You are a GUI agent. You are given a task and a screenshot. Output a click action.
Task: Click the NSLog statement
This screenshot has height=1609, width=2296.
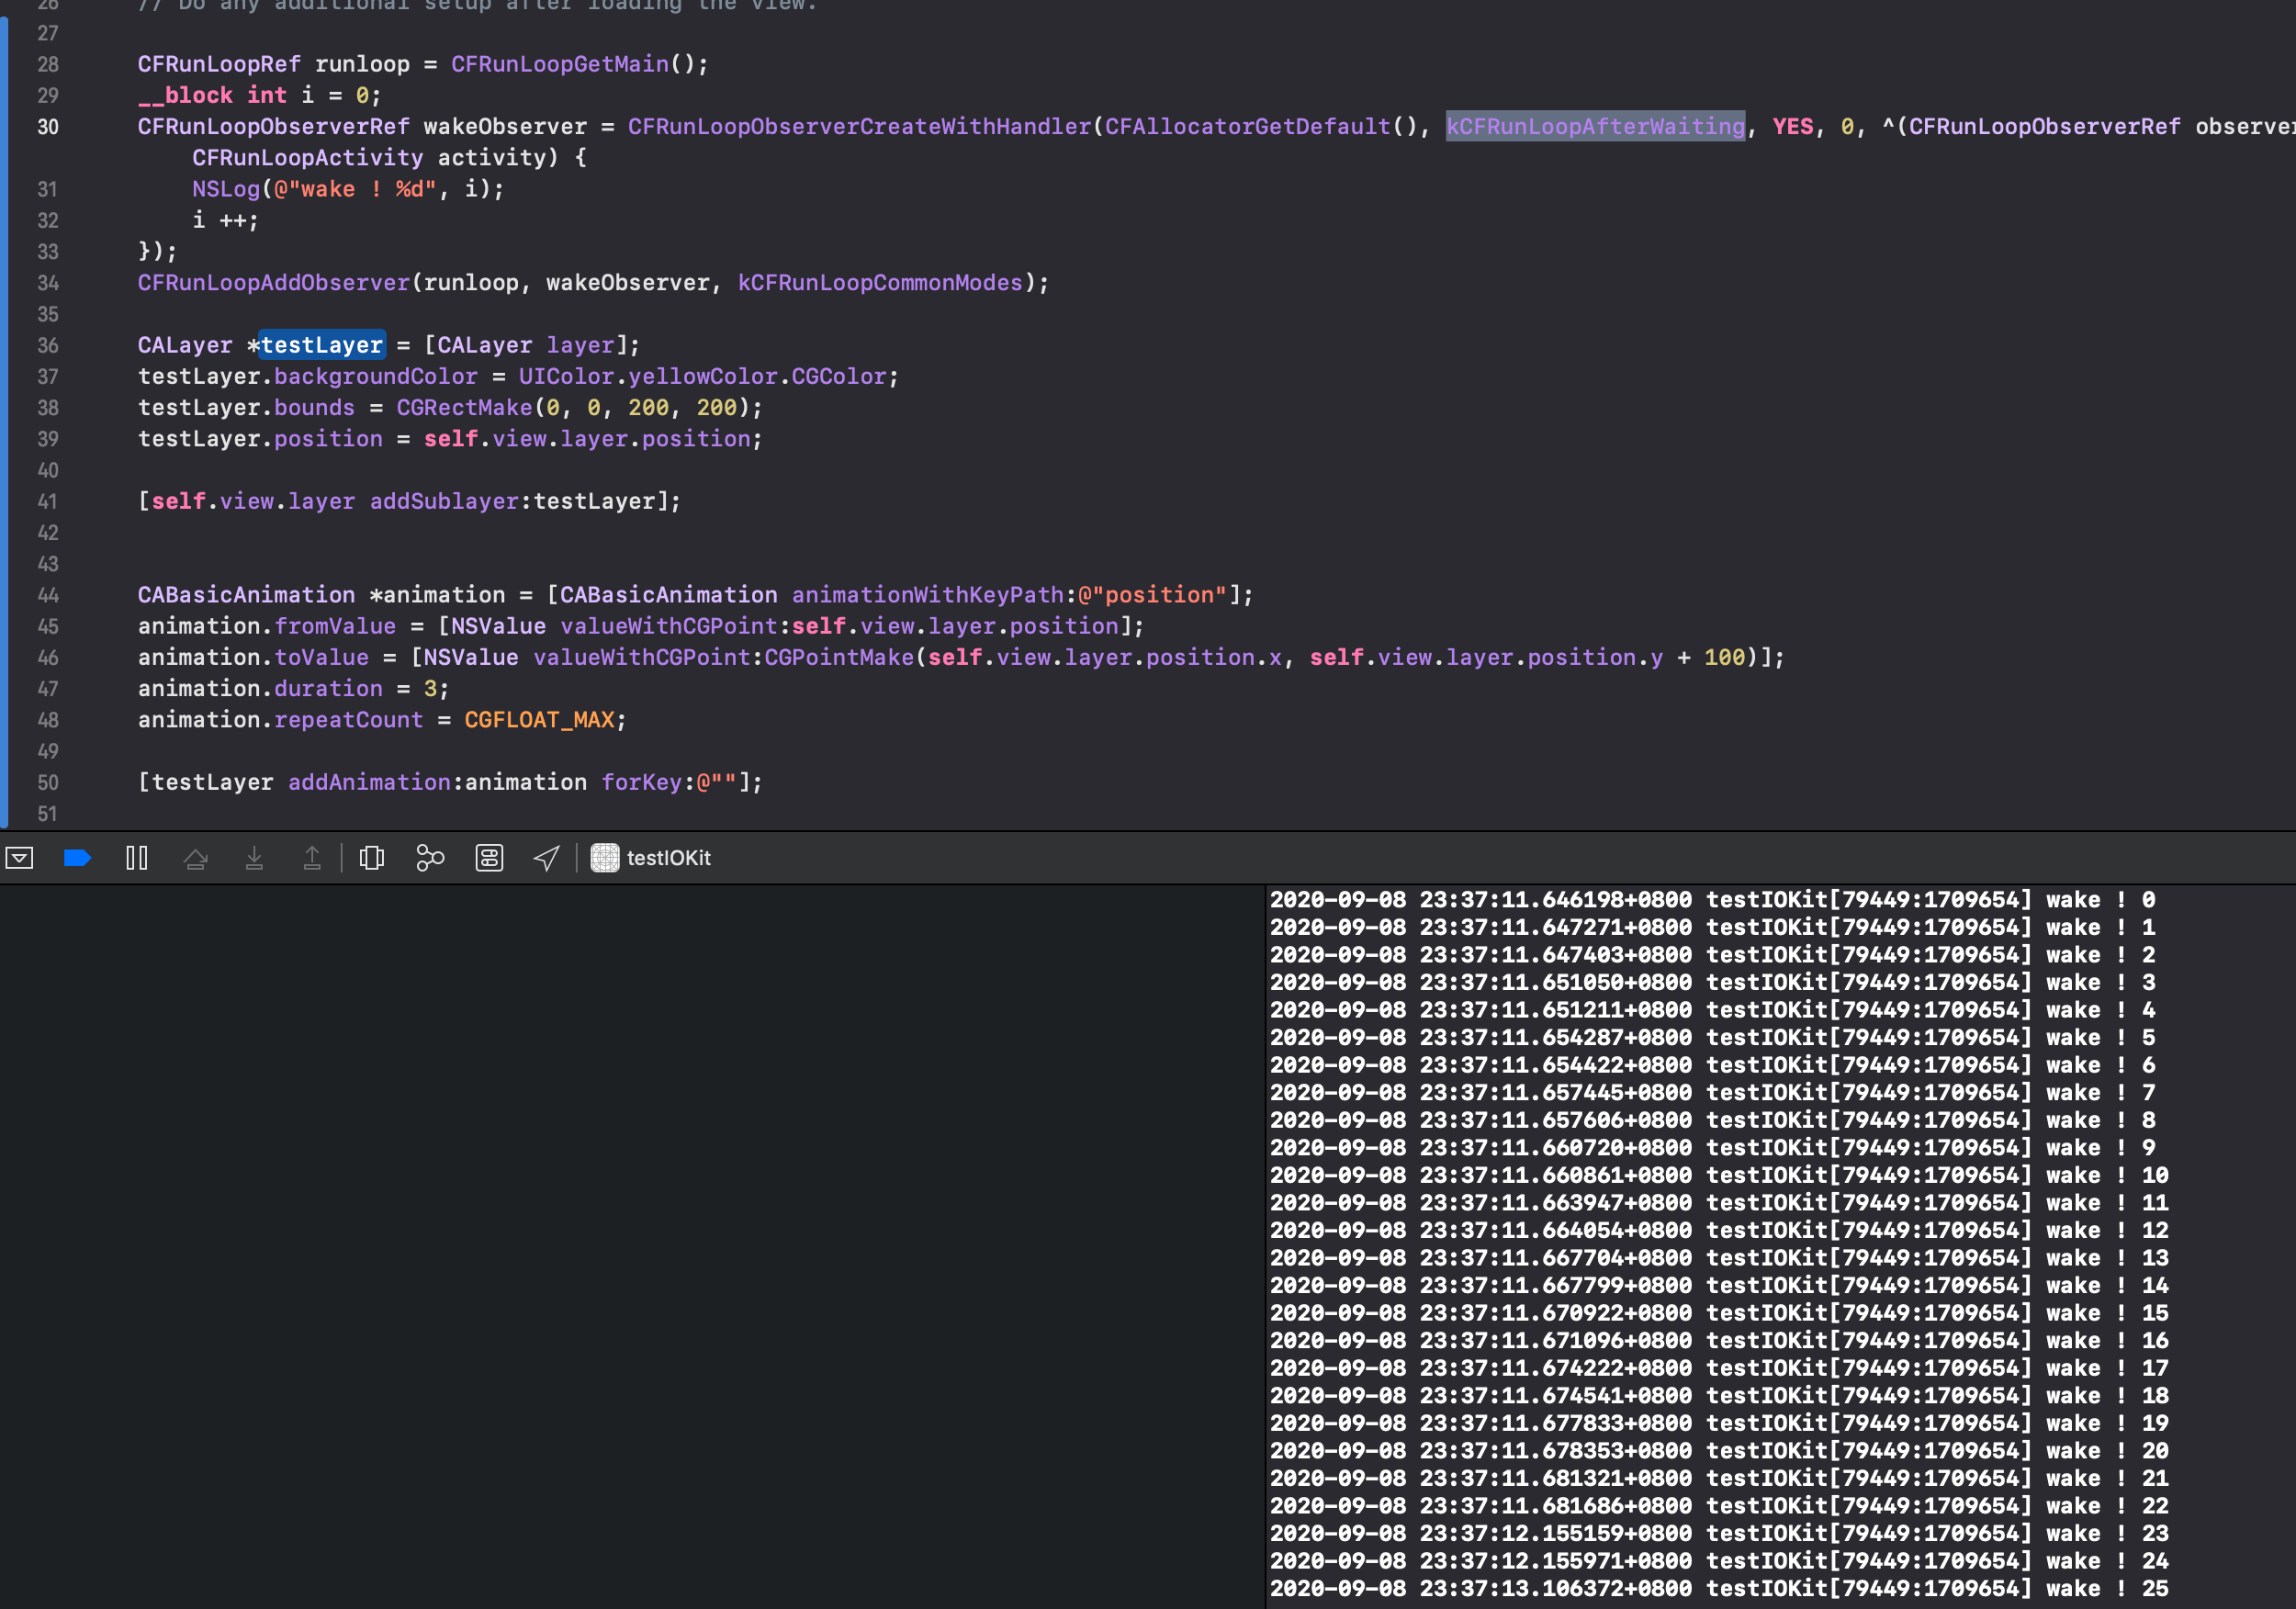coord(348,189)
